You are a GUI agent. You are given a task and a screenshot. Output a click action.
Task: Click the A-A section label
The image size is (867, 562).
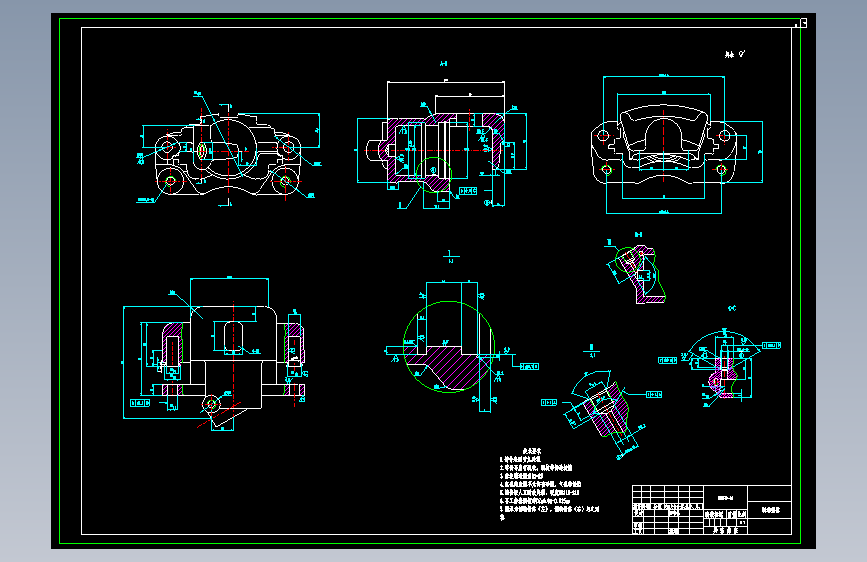click(443, 64)
